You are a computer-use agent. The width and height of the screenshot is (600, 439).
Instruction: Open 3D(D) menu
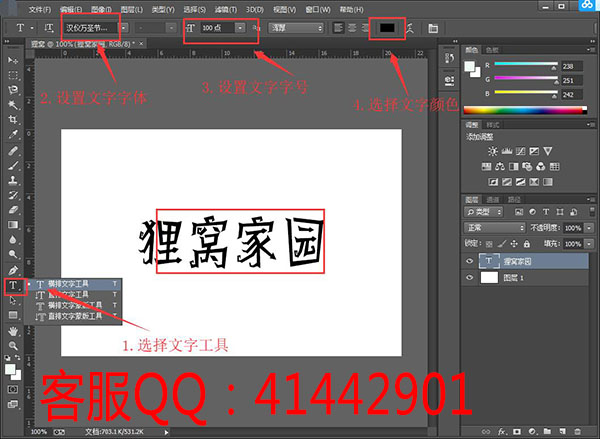(x=254, y=10)
